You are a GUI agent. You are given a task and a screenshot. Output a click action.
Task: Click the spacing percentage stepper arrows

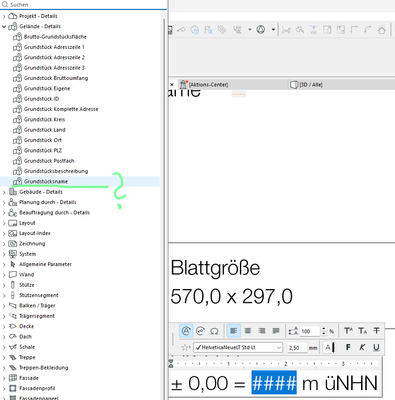tap(324, 331)
